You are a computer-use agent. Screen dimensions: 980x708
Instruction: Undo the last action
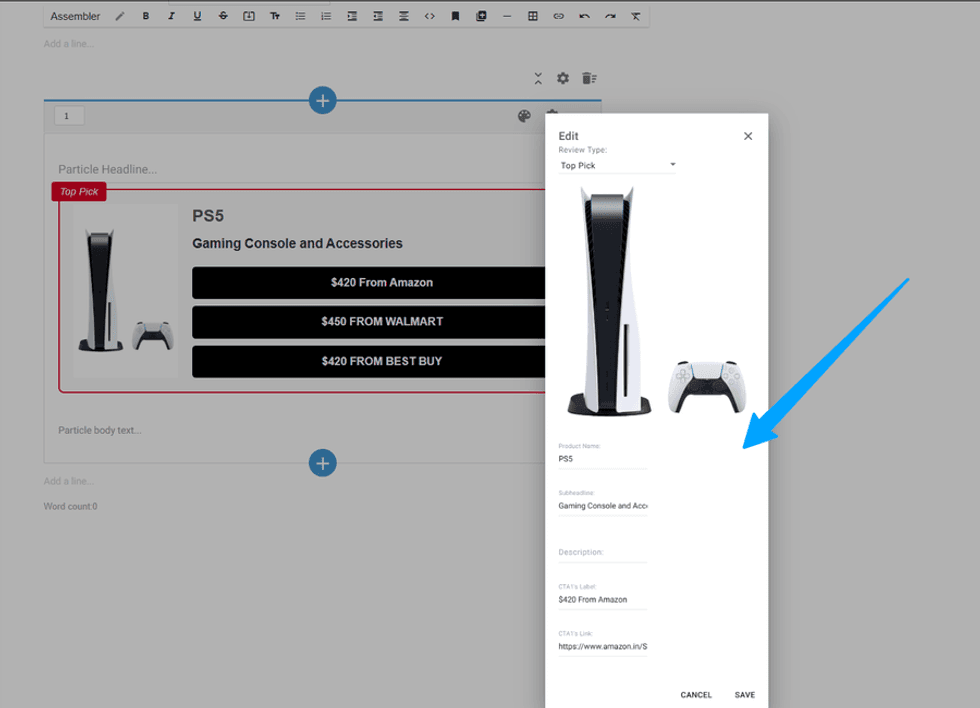pyautogui.click(x=584, y=16)
